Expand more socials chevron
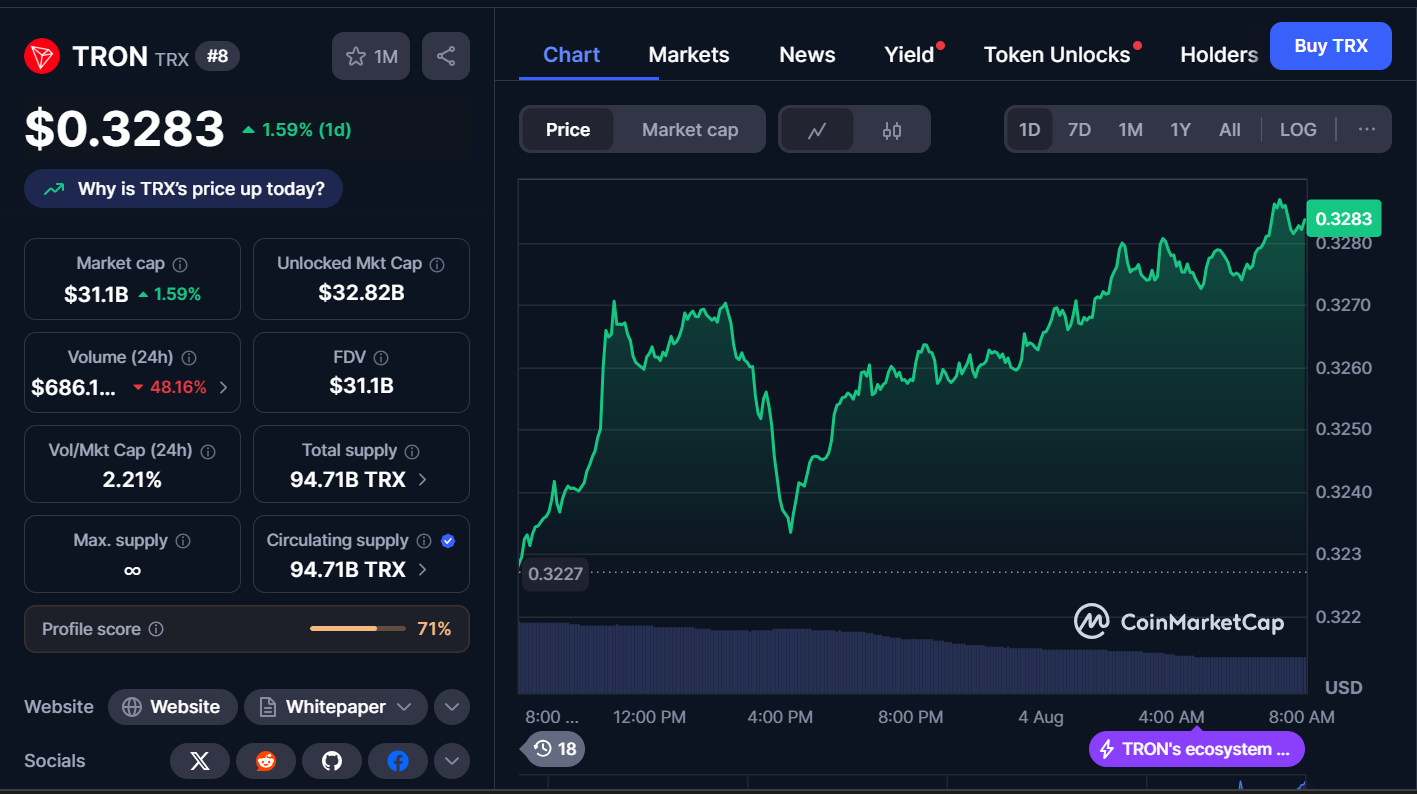Screen dimensions: 1417x794 pos(452,761)
